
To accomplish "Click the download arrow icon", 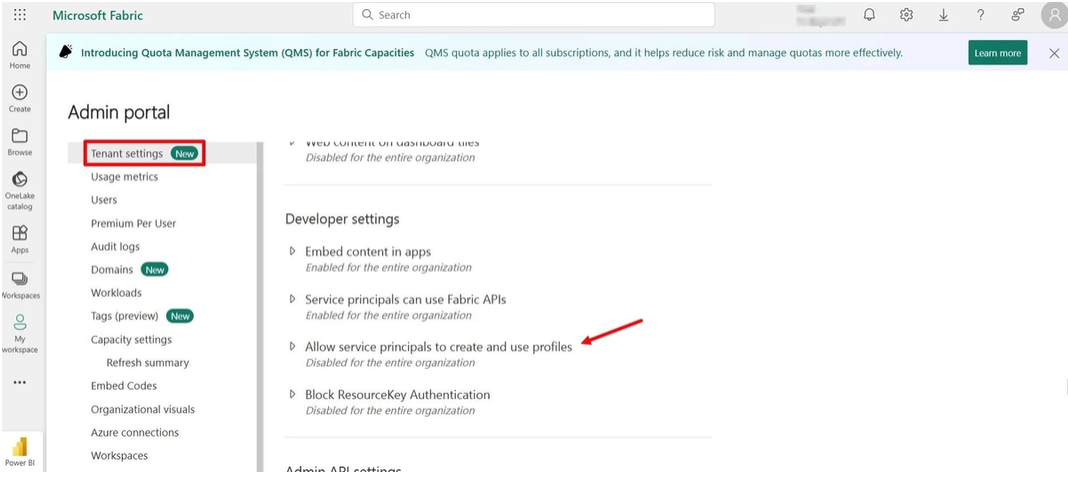I will click(943, 15).
